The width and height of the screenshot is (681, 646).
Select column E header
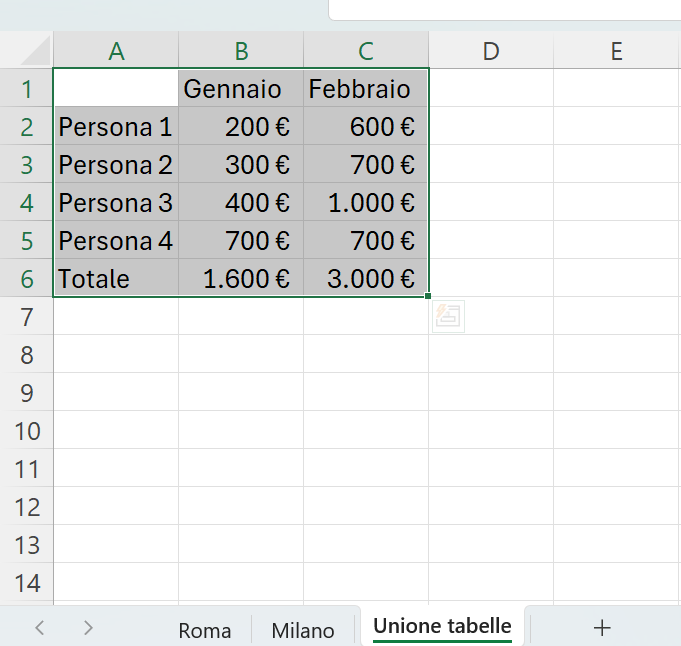click(616, 51)
